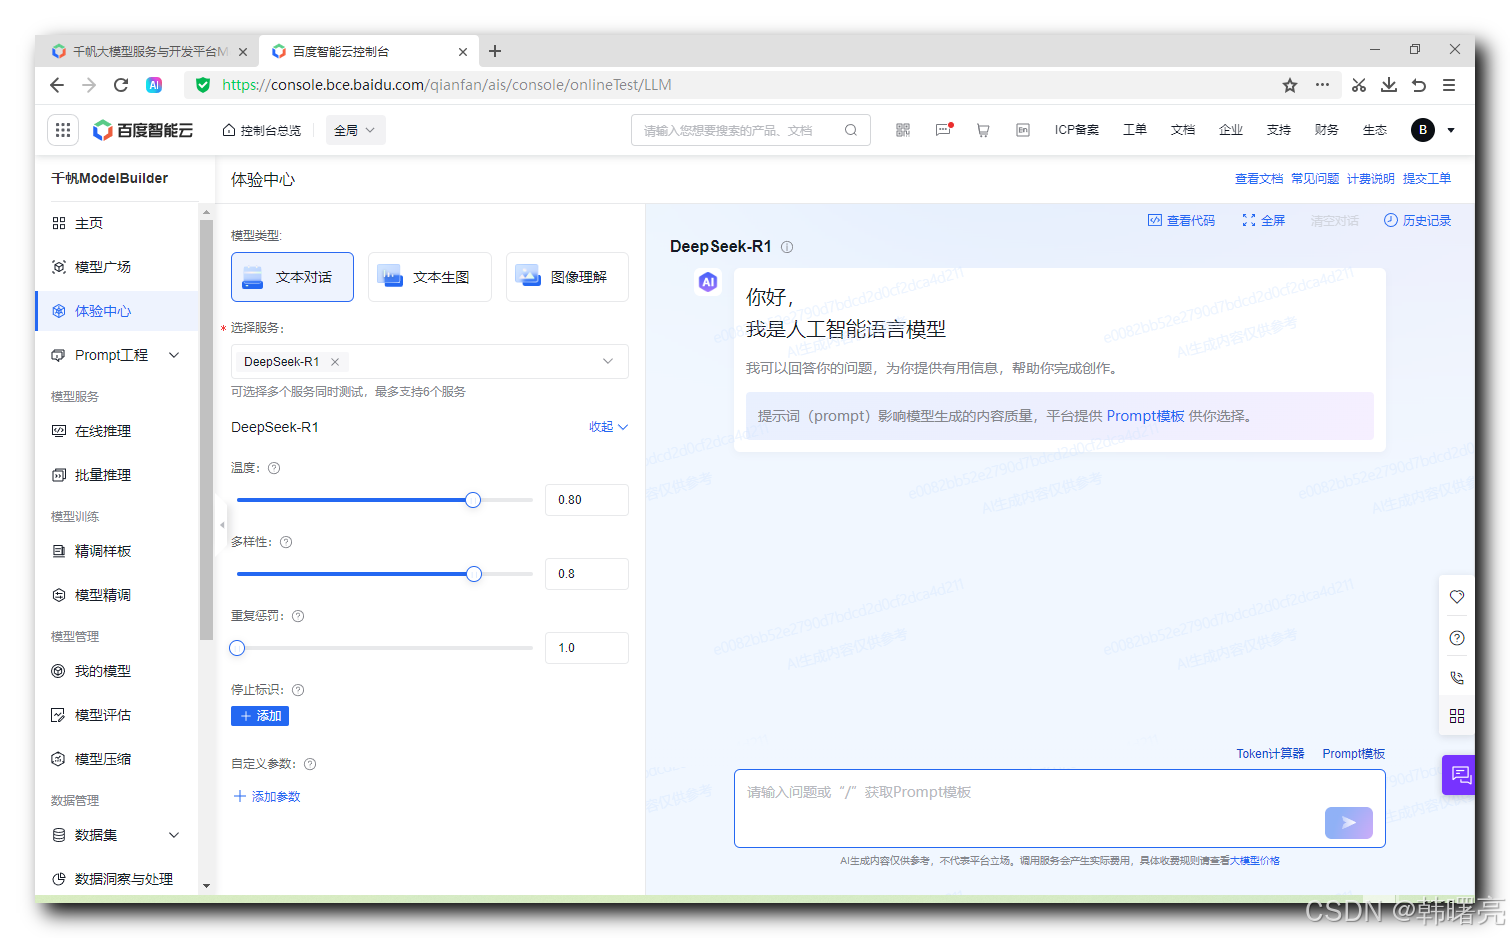Open the Prompt模板 link above input box
Image resolution: width=1510 pixels, height=938 pixels.
coord(1354,754)
